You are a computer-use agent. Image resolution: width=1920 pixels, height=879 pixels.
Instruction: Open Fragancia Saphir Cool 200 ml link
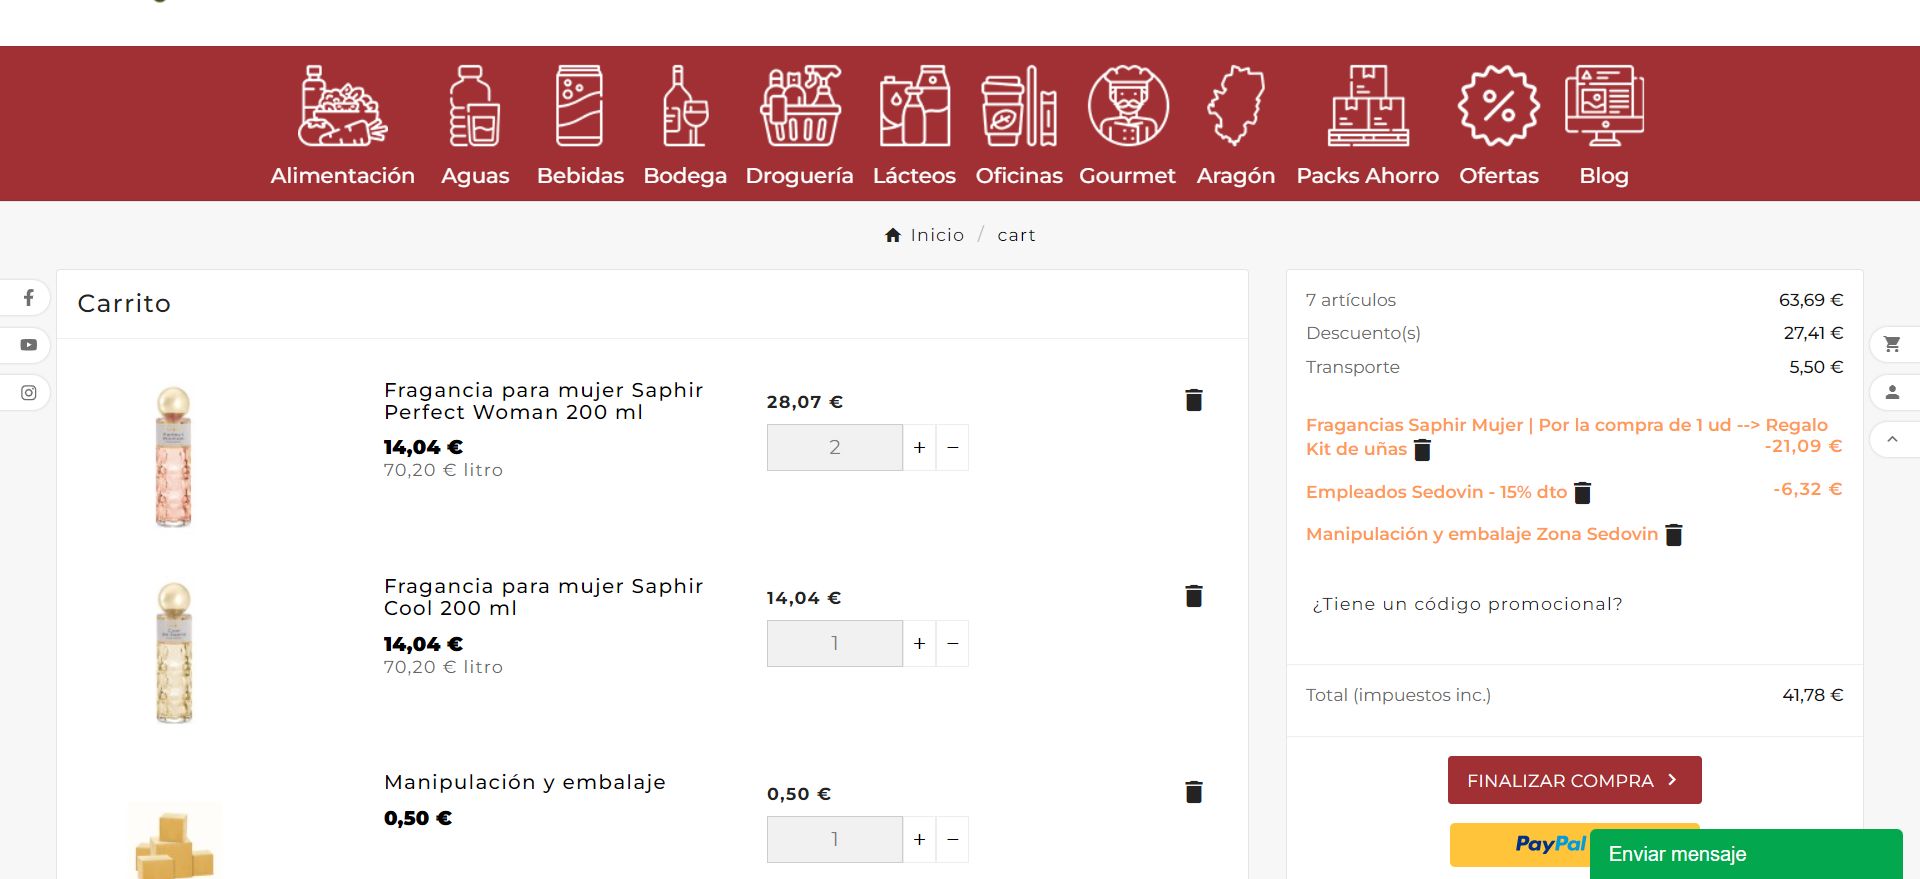pyautogui.click(x=543, y=597)
